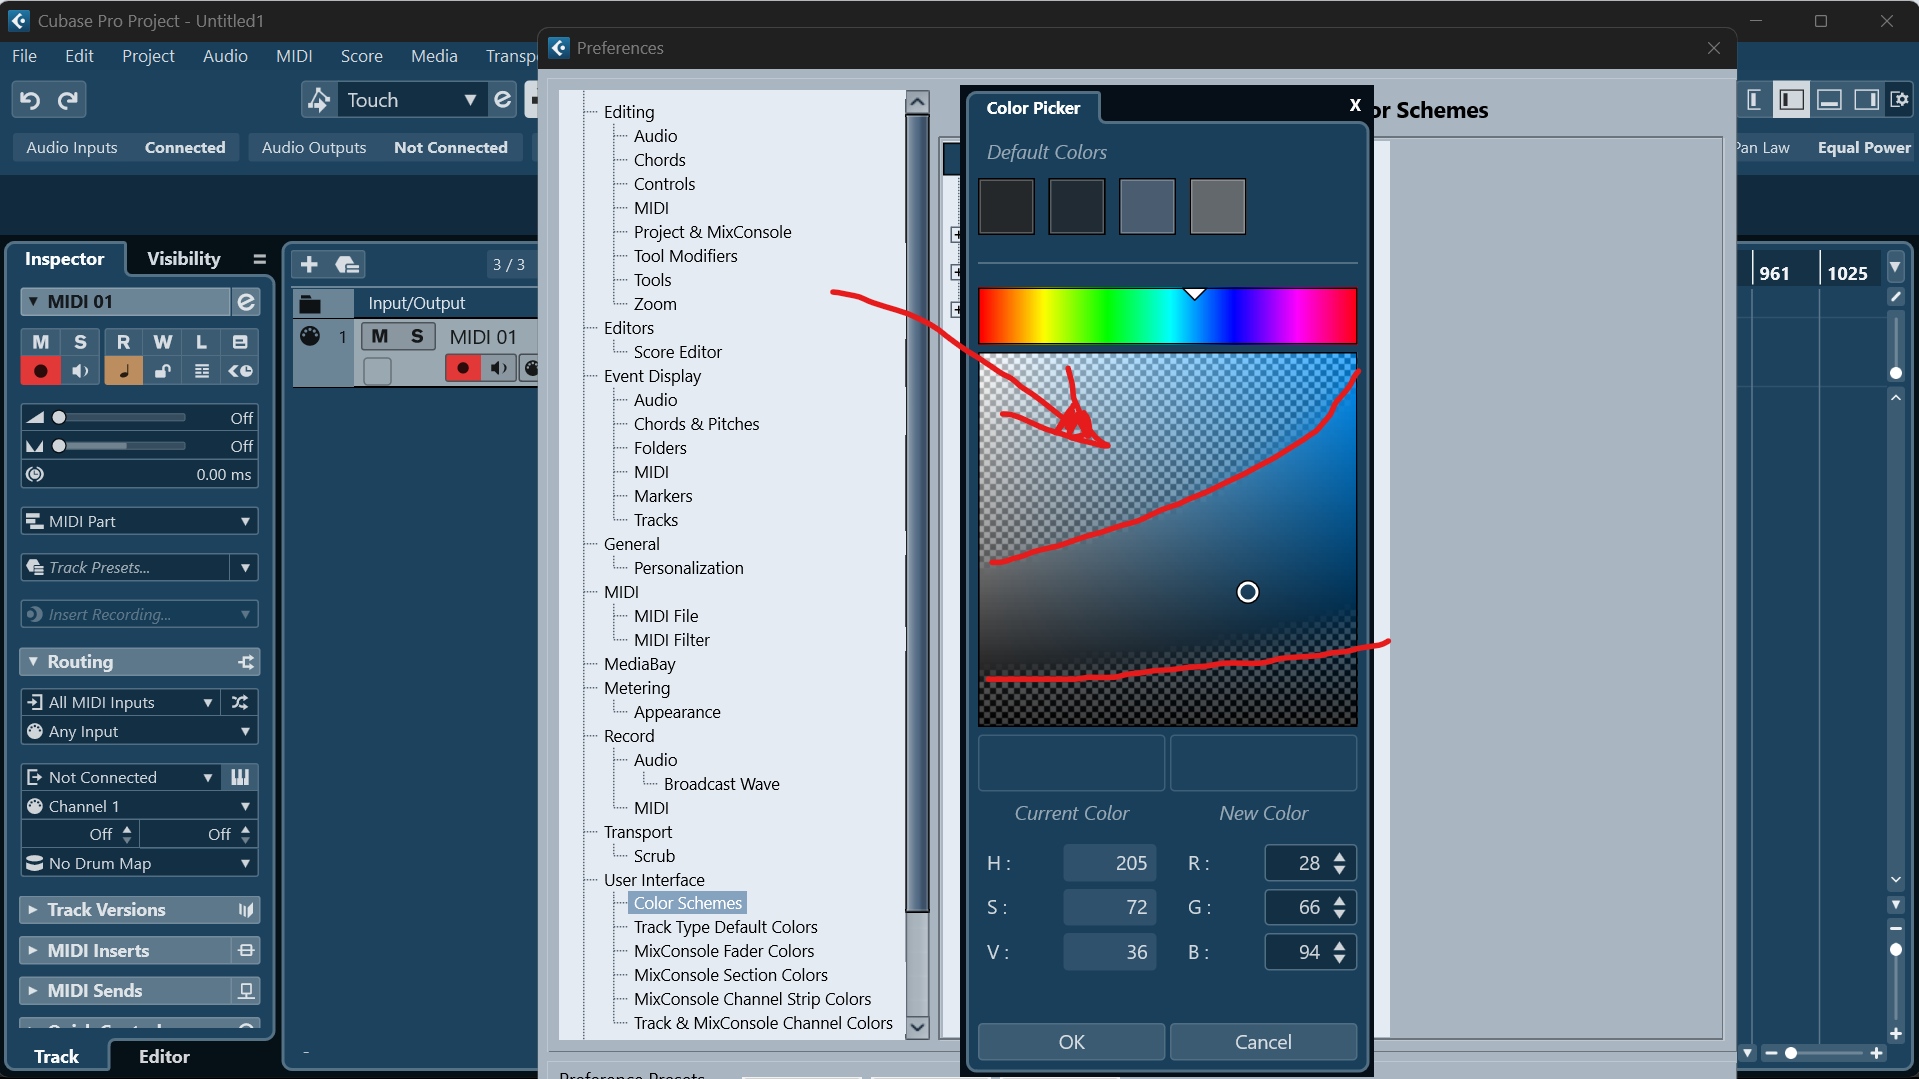
Task: Toggle the right zone layout icon
Action: coord(1866,100)
